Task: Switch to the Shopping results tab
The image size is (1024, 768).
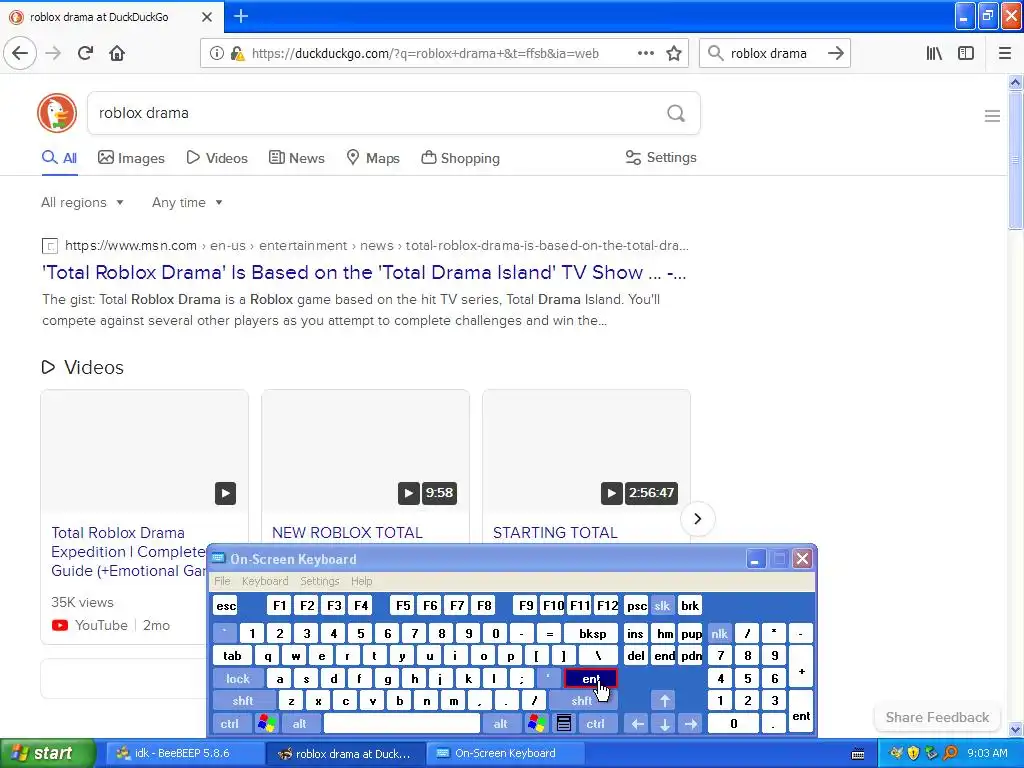Action: click(x=460, y=158)
